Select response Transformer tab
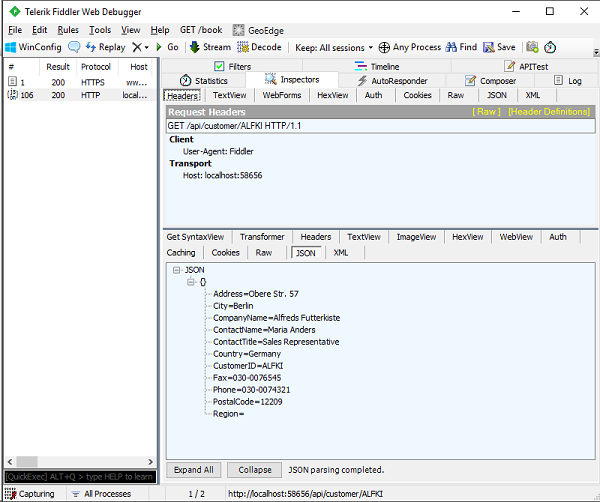Viewport: 600px width, 502px height. click(262, 237)
